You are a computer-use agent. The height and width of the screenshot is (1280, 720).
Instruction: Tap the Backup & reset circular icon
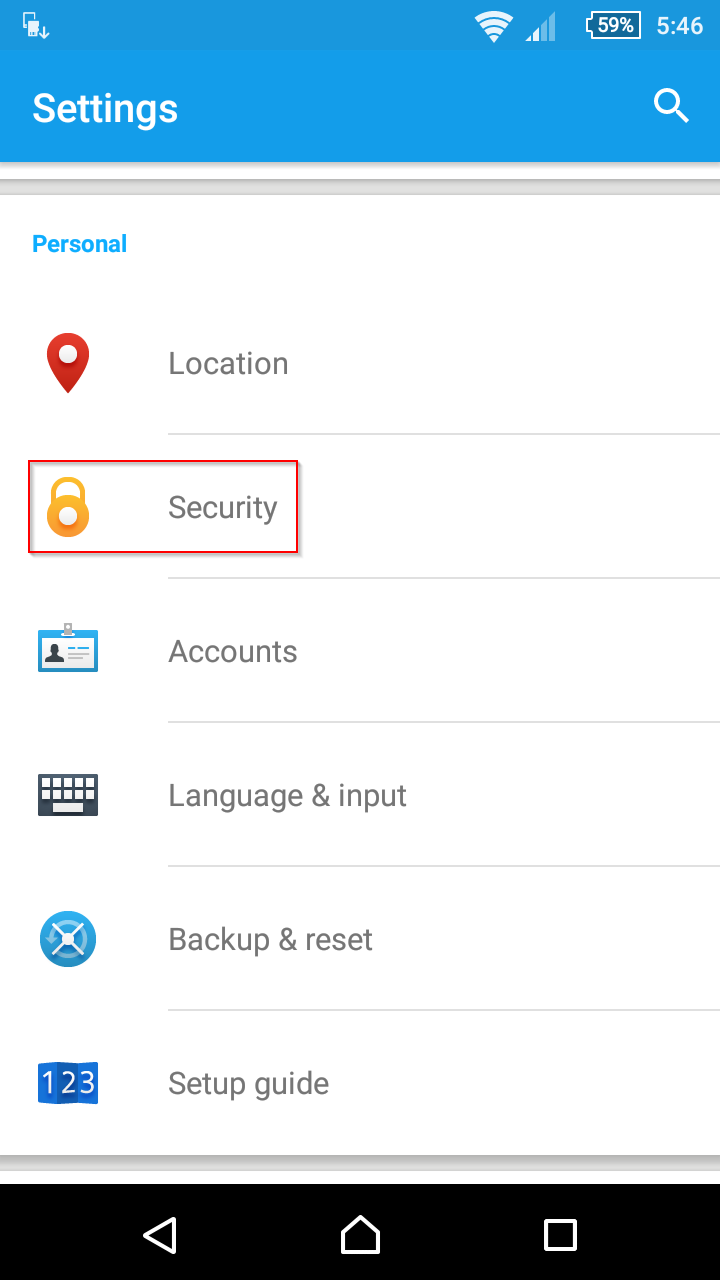coord(68,939)
